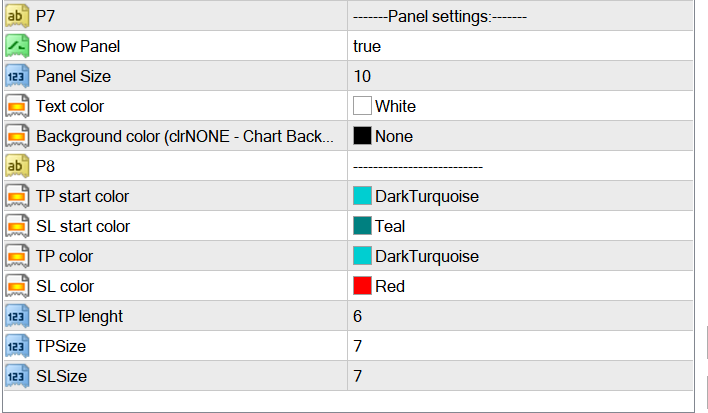Click the TP start color turquoise swatch
The height and width of the screenshot is (413, 708).
(362, 196)
